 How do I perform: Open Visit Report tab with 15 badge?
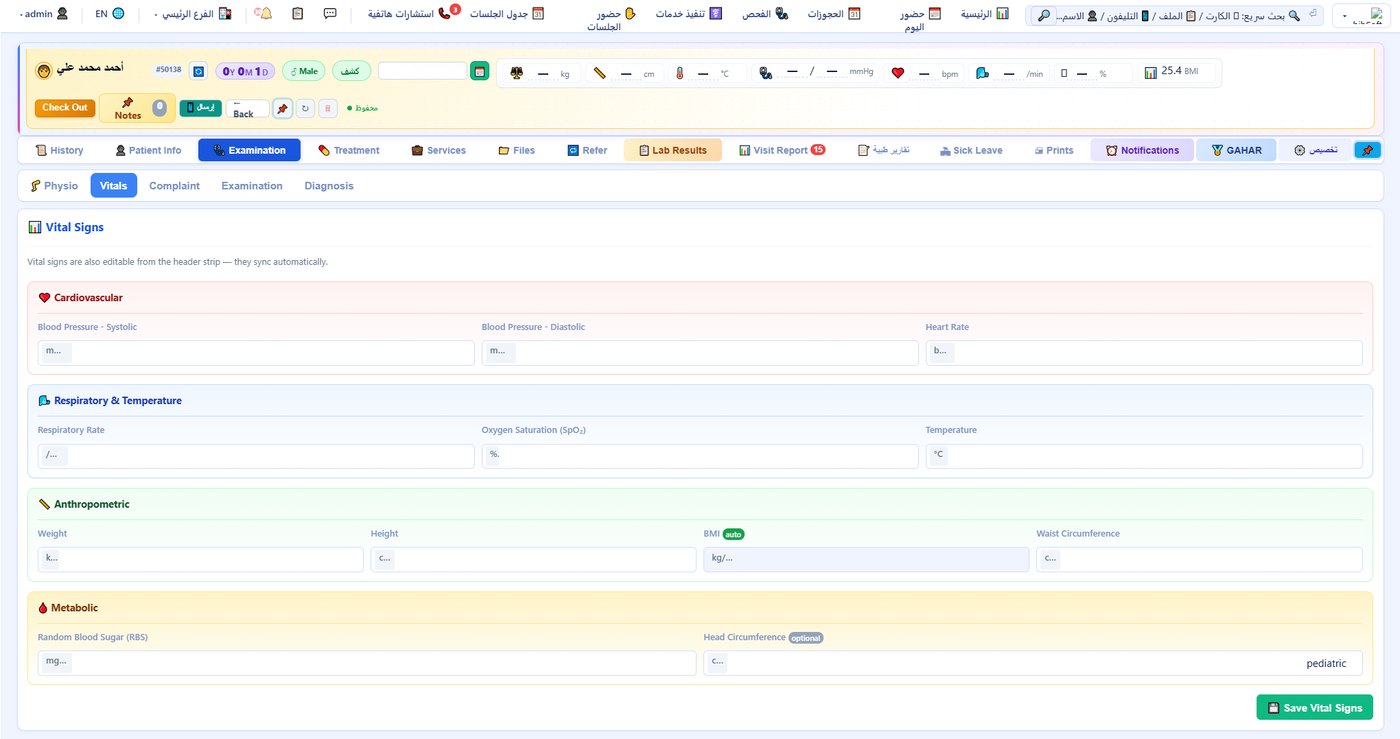pyautogui.click(x=782, y=150)
